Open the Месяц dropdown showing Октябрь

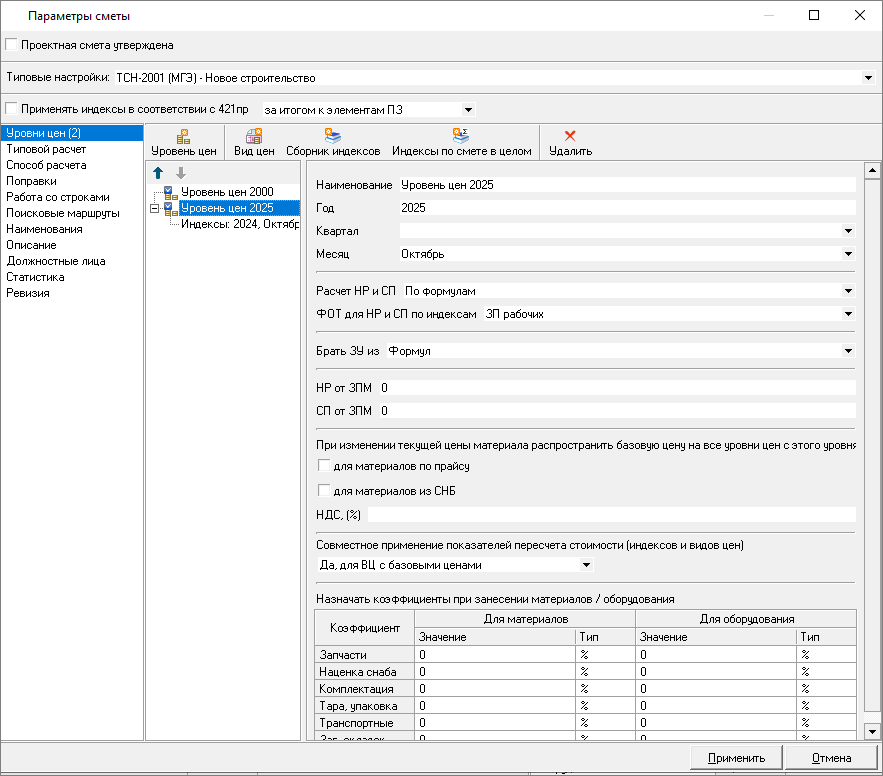coord(848,254)
